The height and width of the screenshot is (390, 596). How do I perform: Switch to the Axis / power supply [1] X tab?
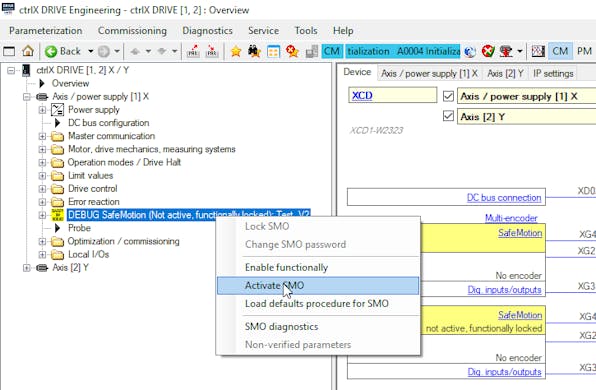tap(429, 73)
